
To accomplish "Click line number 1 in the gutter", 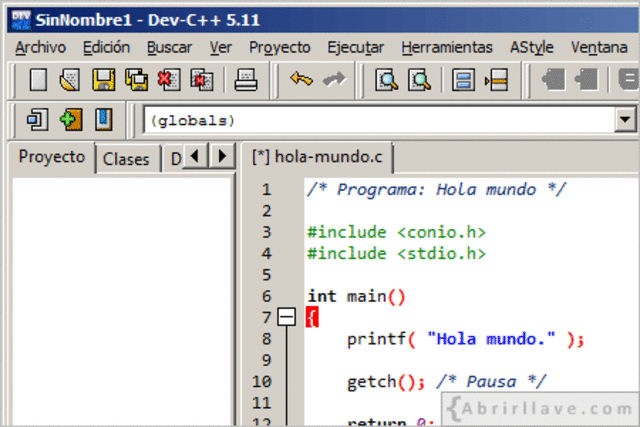I will [x=267, y=189].
